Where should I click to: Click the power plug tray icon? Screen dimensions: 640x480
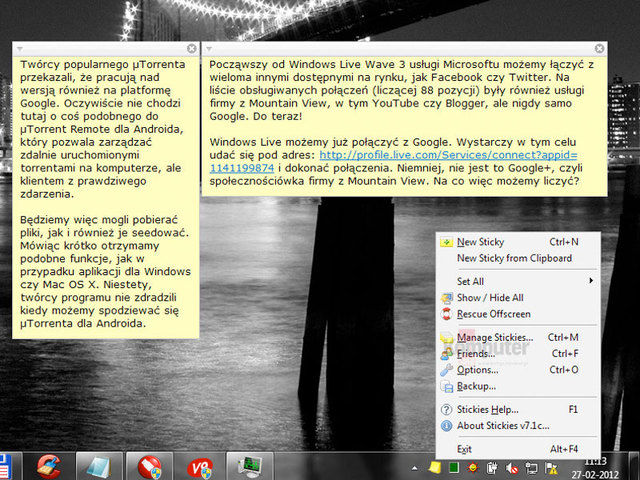point(492,468)
